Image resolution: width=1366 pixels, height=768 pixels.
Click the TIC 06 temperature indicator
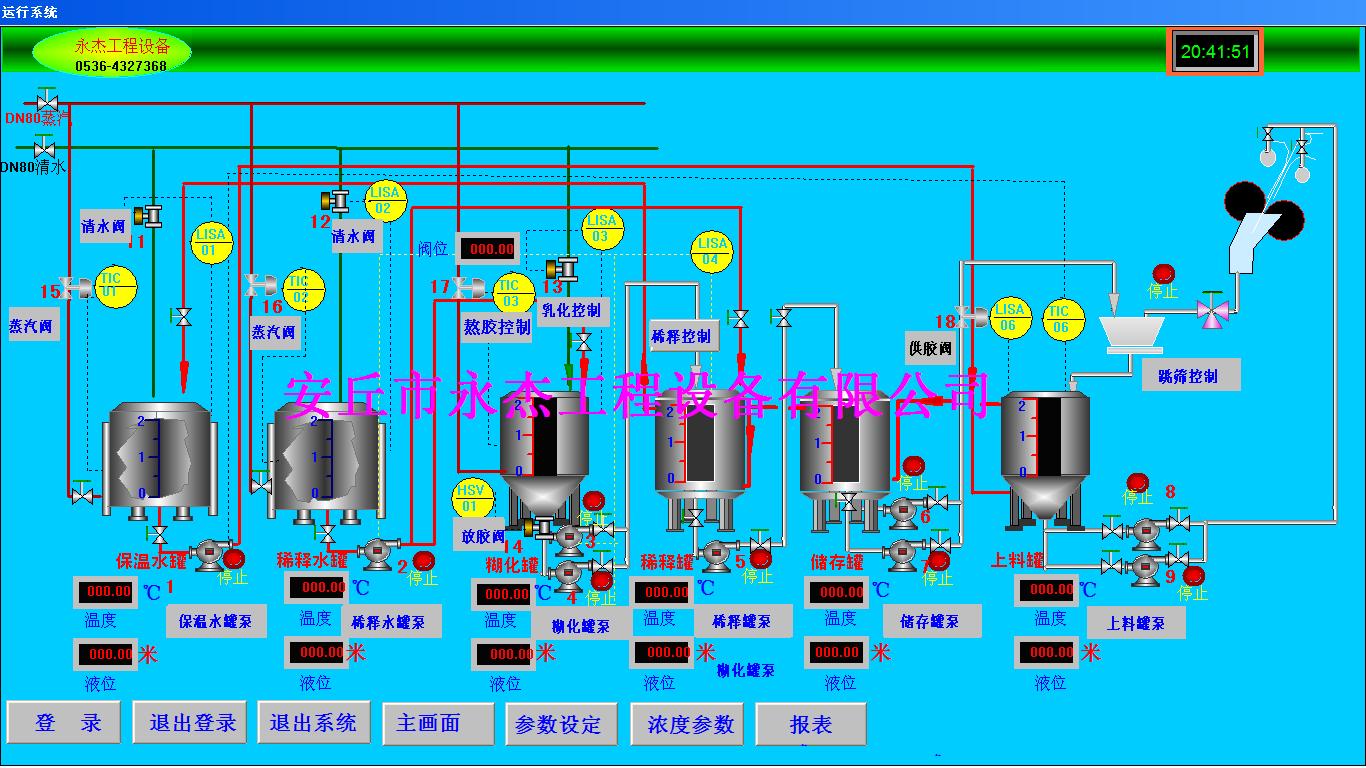(x=1060, y=319)
